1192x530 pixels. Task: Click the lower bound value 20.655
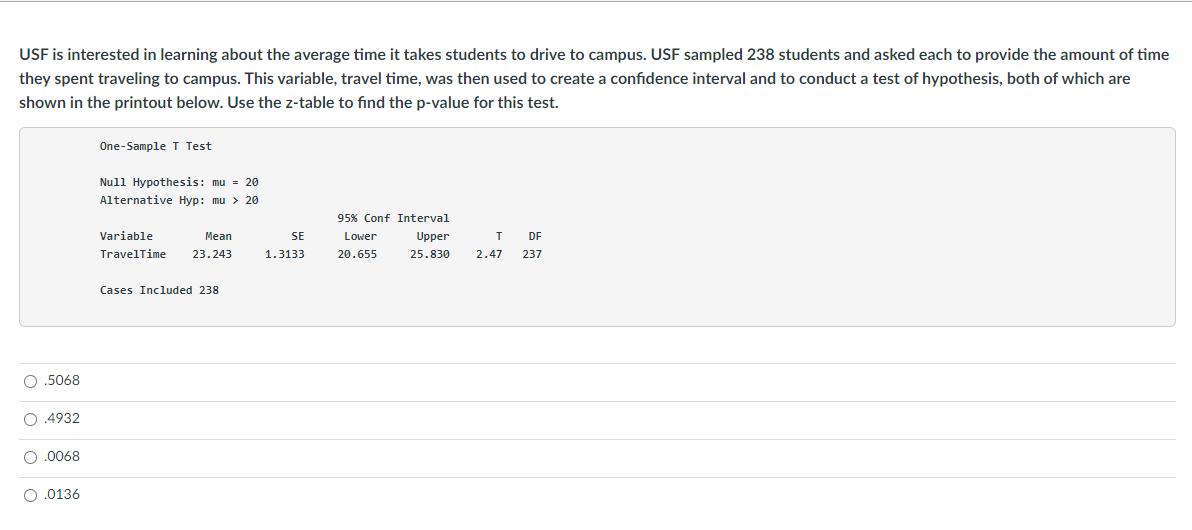tap(357, 254)
